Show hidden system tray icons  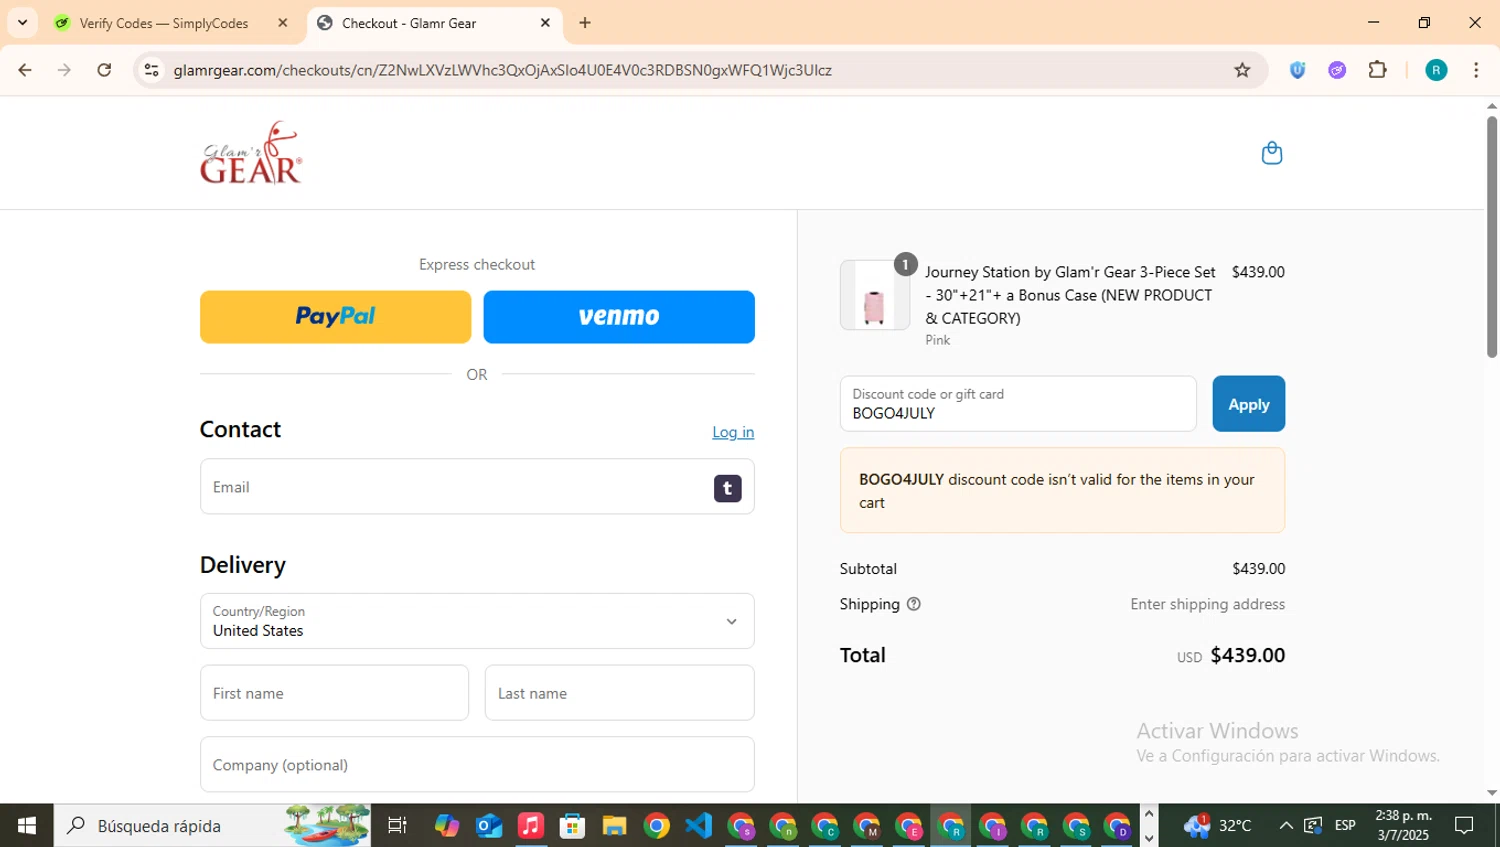(x=1286, y=825)
